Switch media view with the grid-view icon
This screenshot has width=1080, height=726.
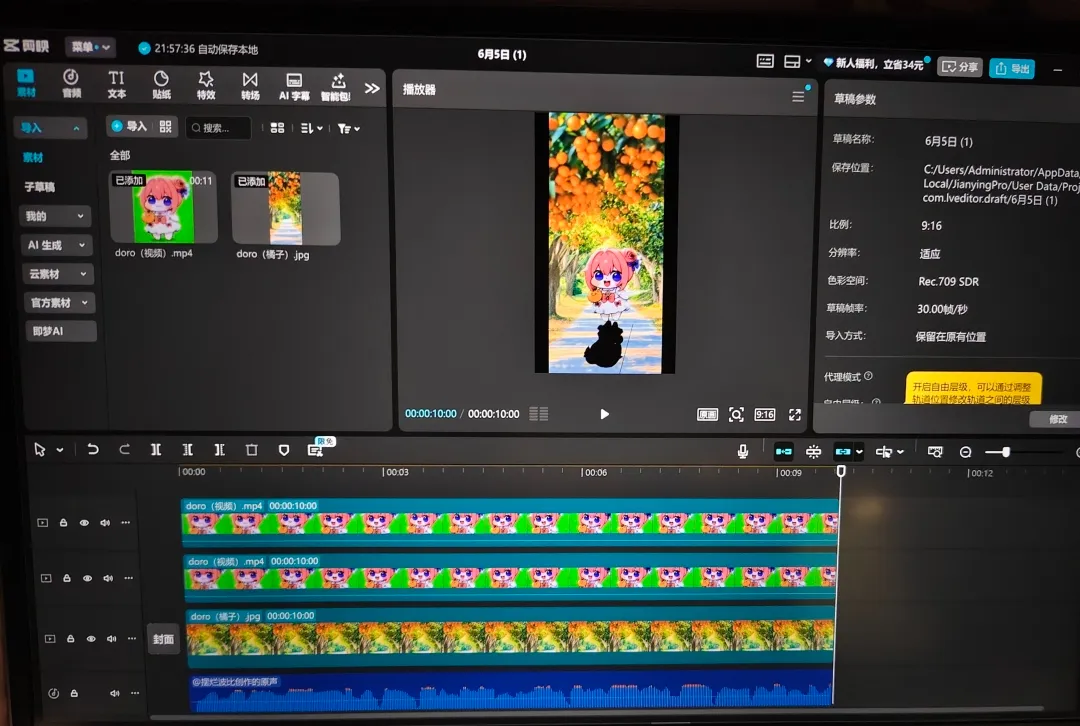tap(277, 128)
